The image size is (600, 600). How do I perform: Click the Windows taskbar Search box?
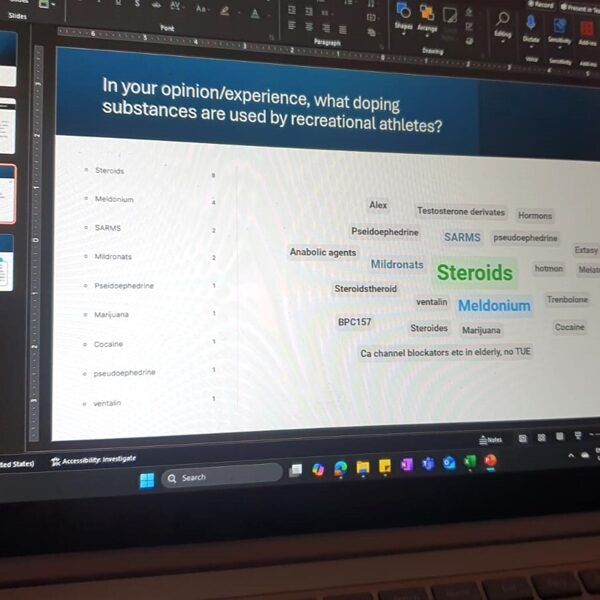click(215, 477)
